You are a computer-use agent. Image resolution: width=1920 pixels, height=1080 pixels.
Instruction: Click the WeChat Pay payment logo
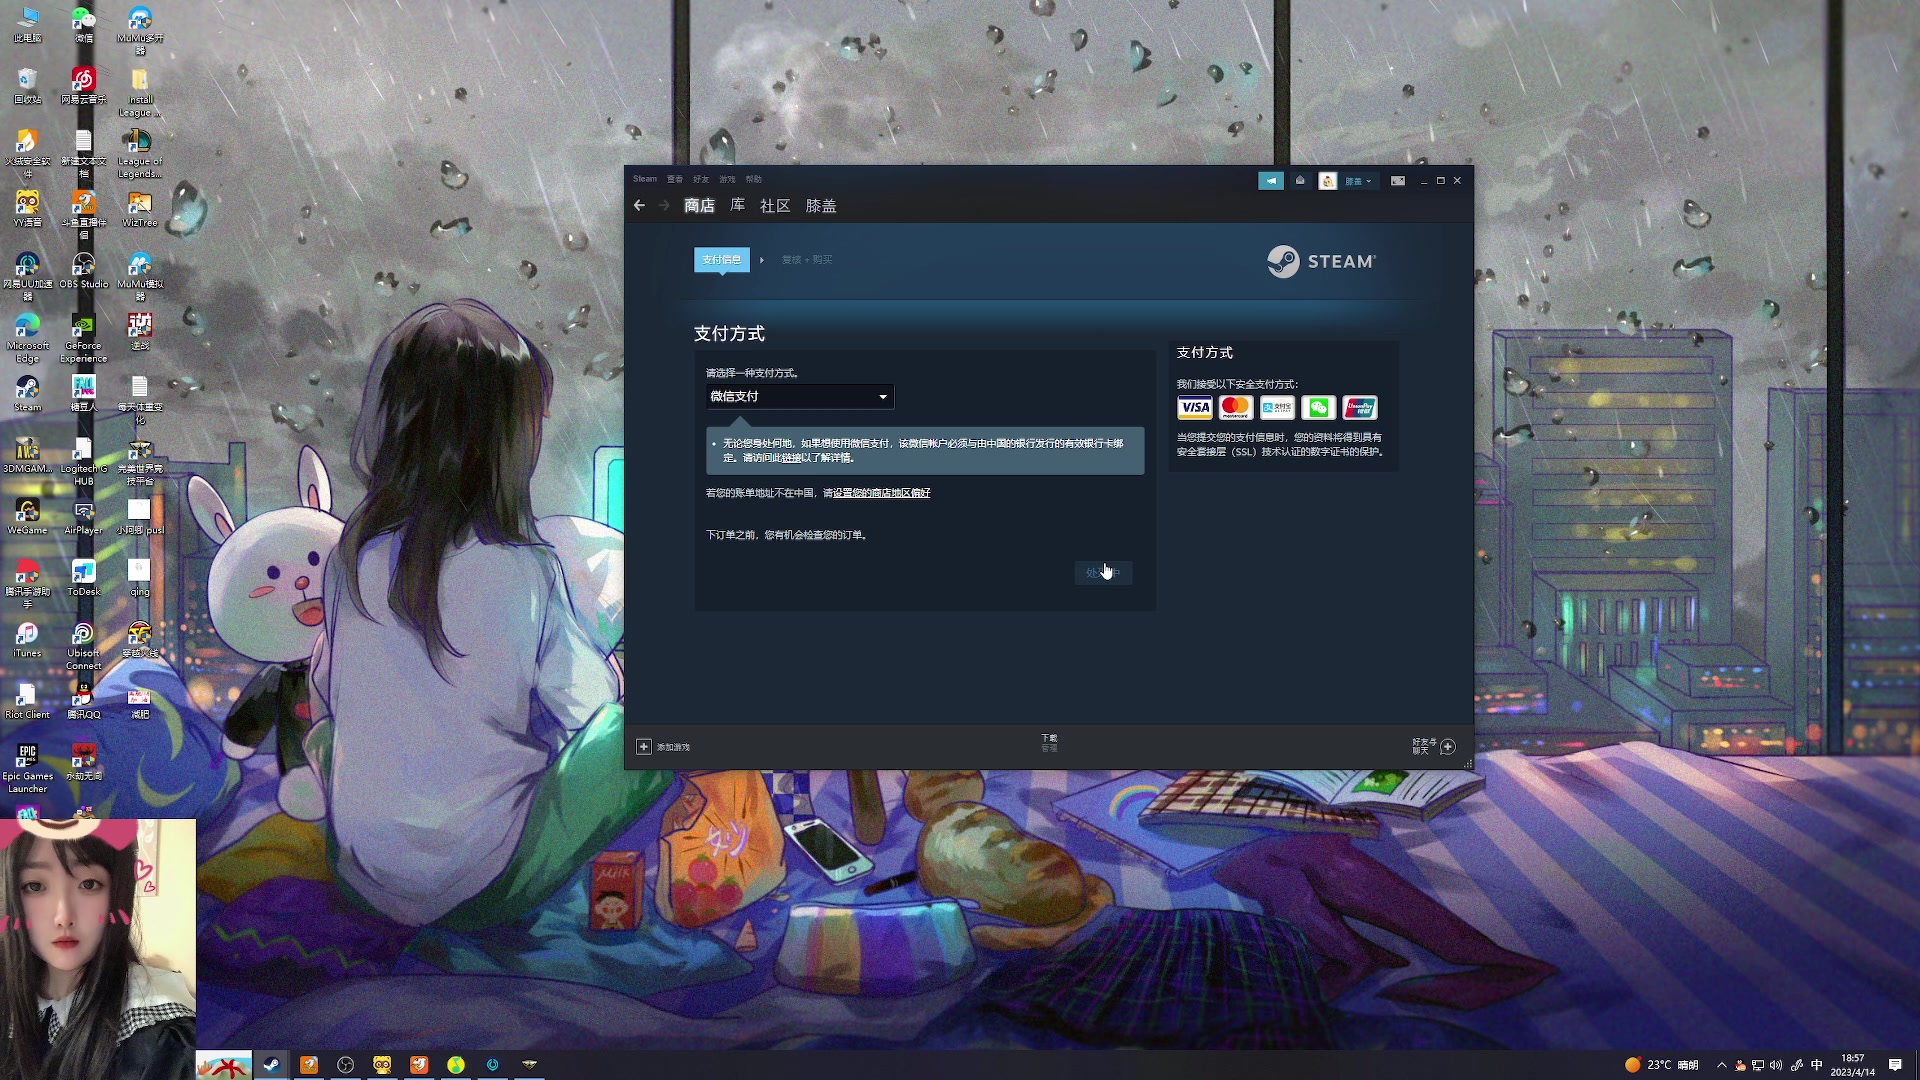pos(1318,408)
